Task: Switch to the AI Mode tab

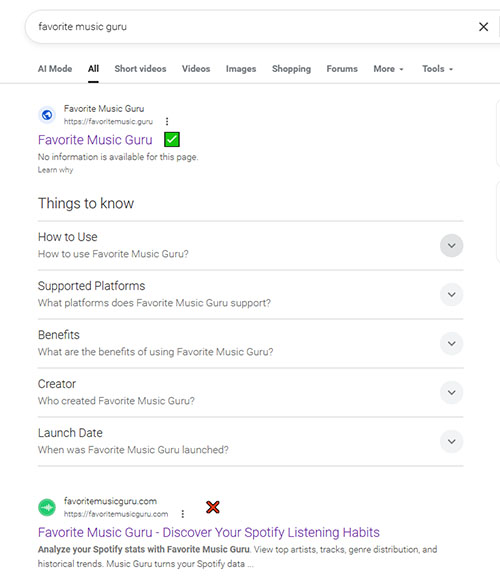Action: coord(55,69)
